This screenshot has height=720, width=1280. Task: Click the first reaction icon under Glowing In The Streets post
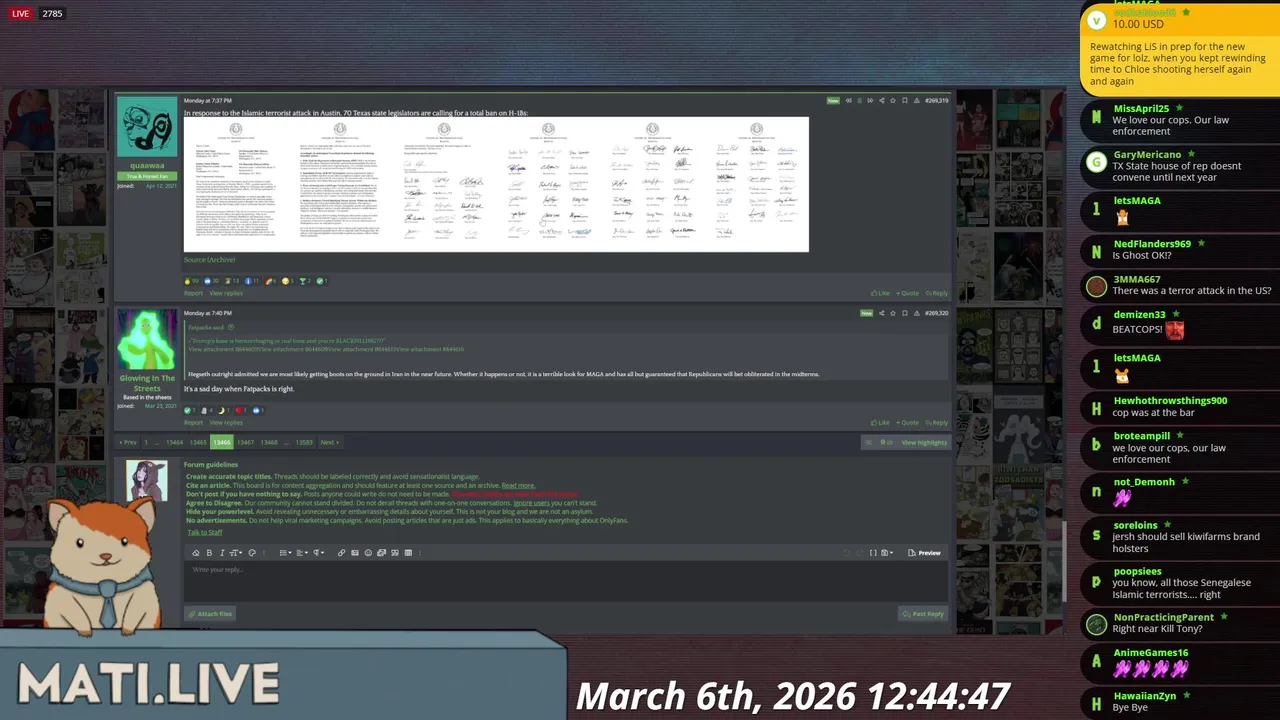(188, 410)
